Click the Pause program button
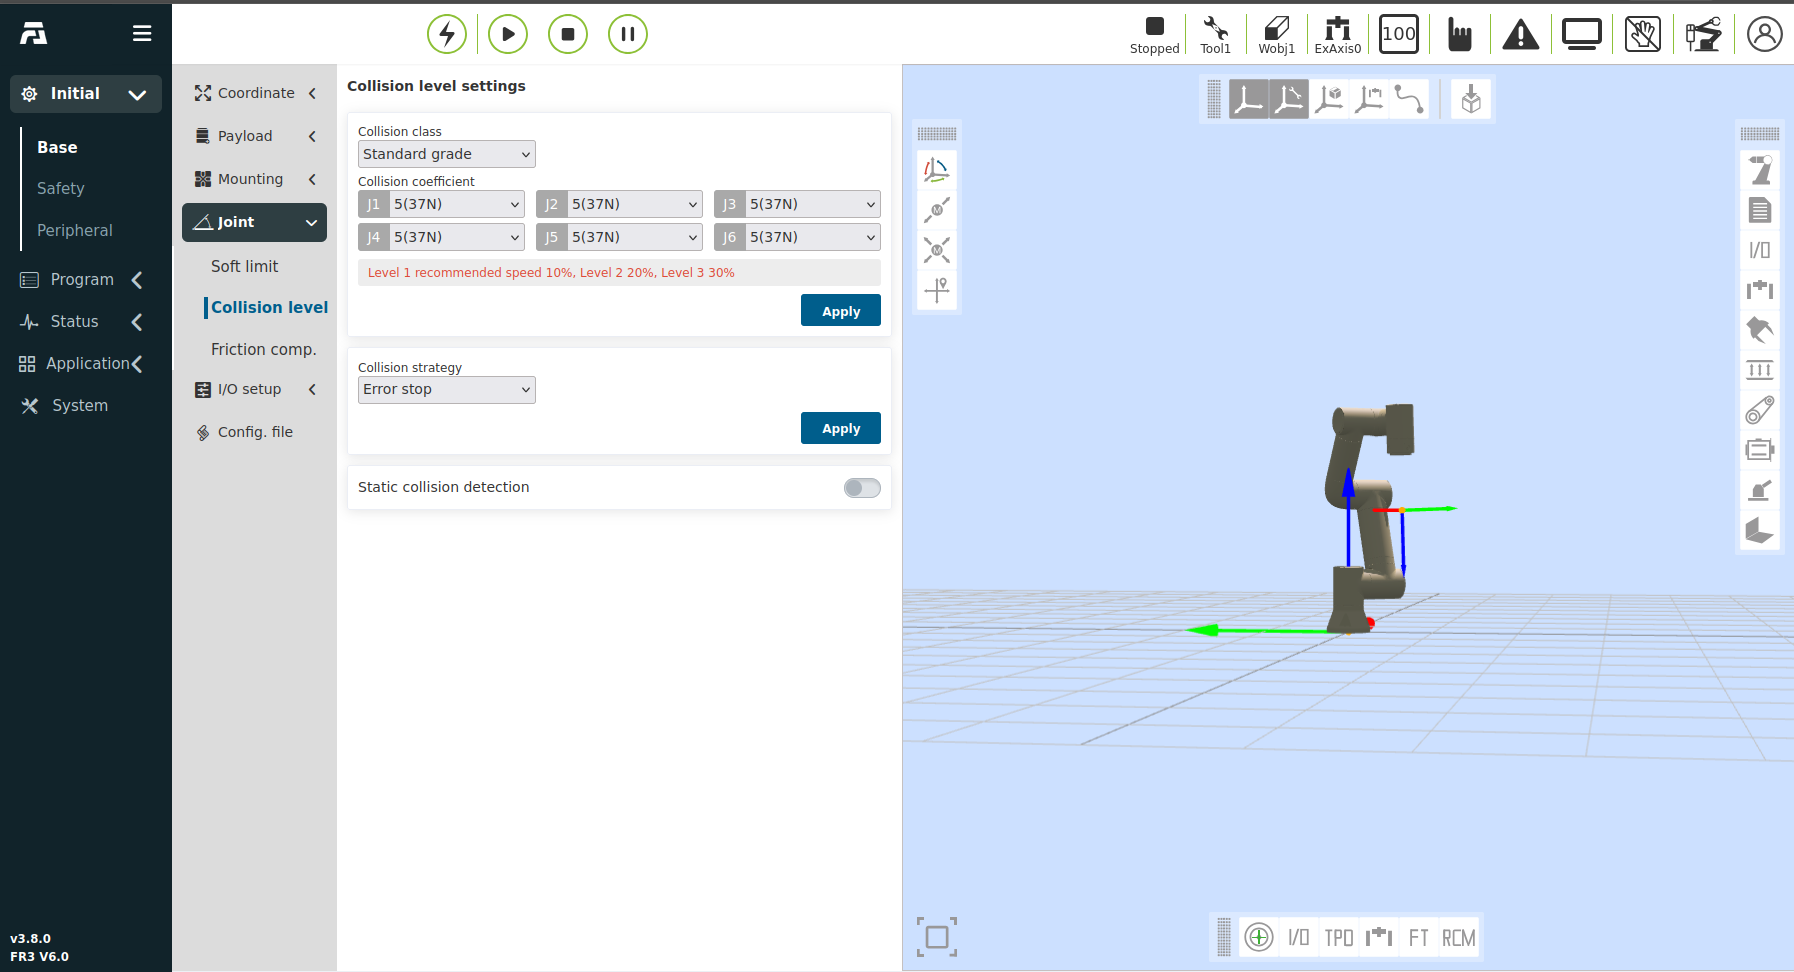This screenshot has width=1794, height=972. (628, 34)
